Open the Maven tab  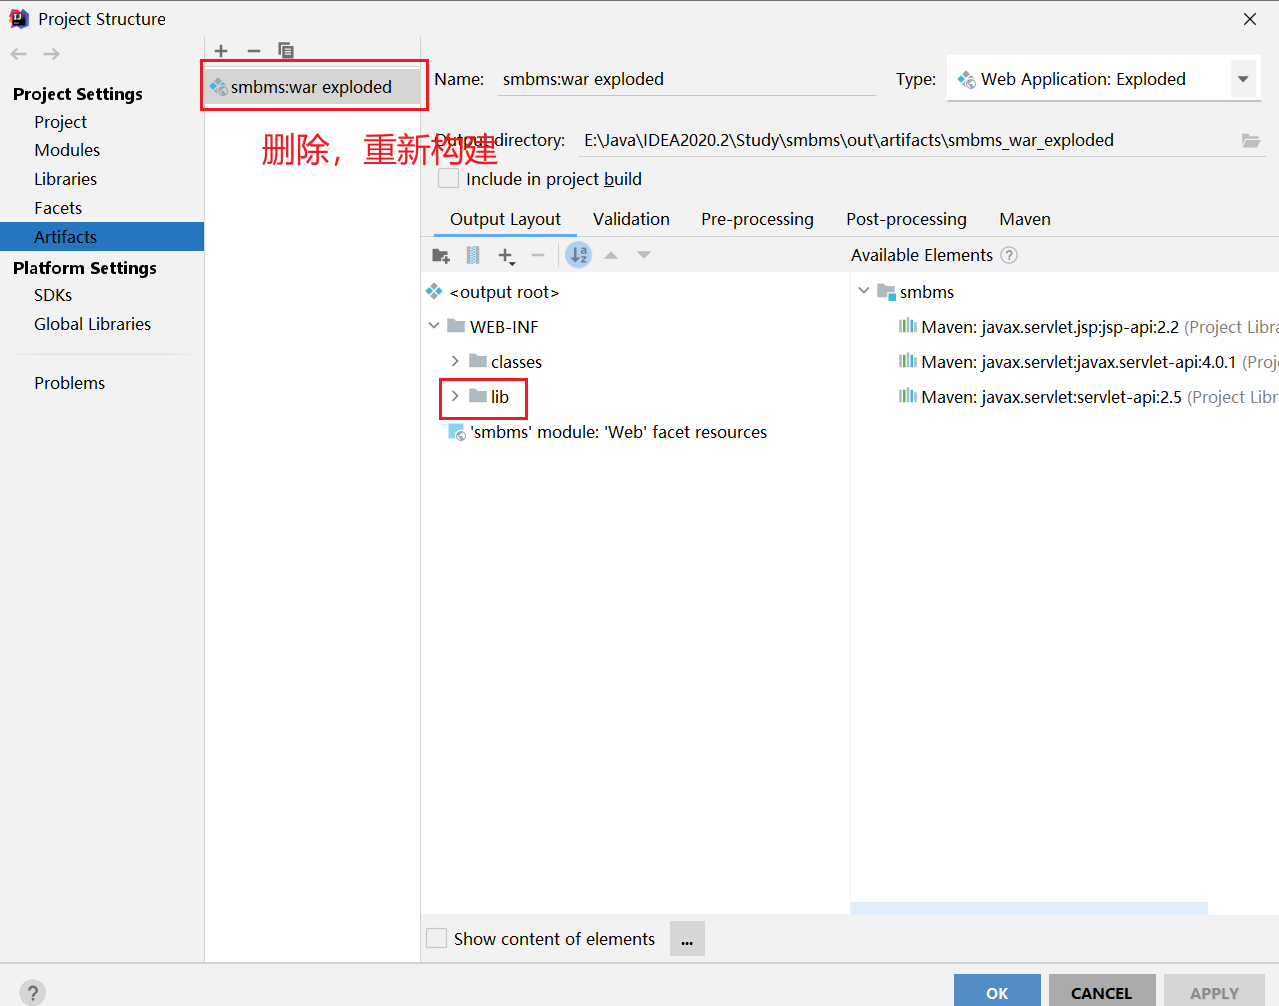coord(1024,219)
